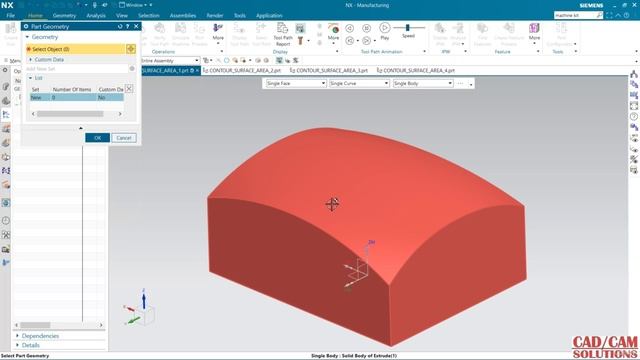Screen dimensions: 640x360
Task: Click Cancel in Part Geometry dialog
Action: 124,138
